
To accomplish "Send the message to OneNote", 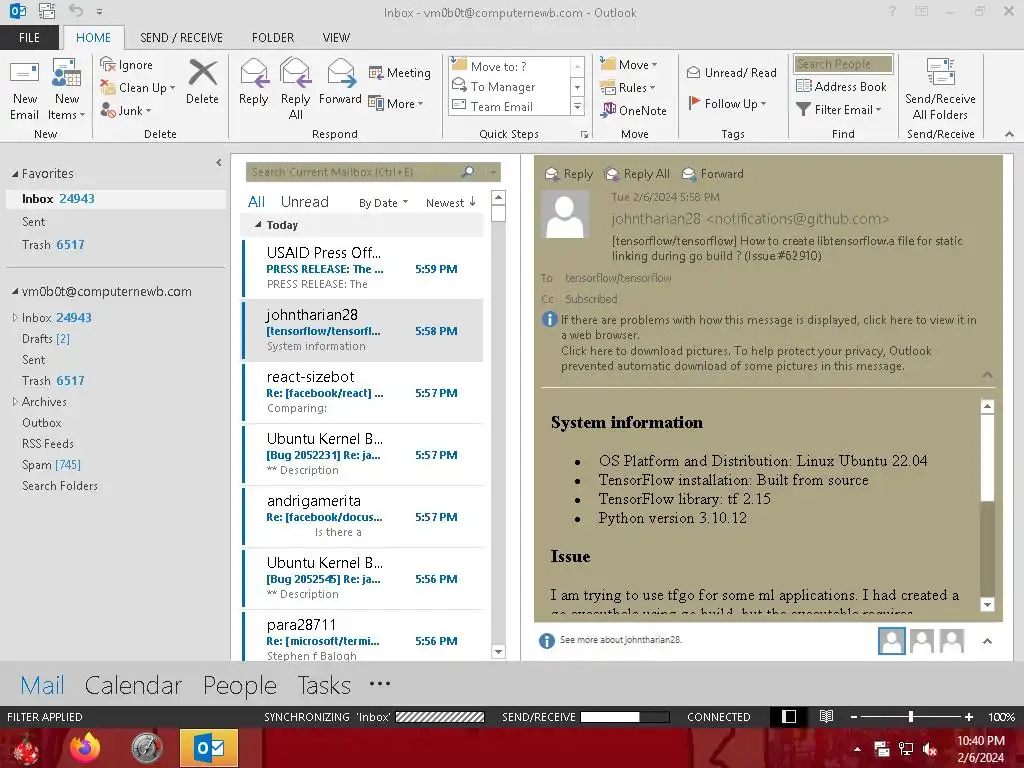I will (634, 110).
